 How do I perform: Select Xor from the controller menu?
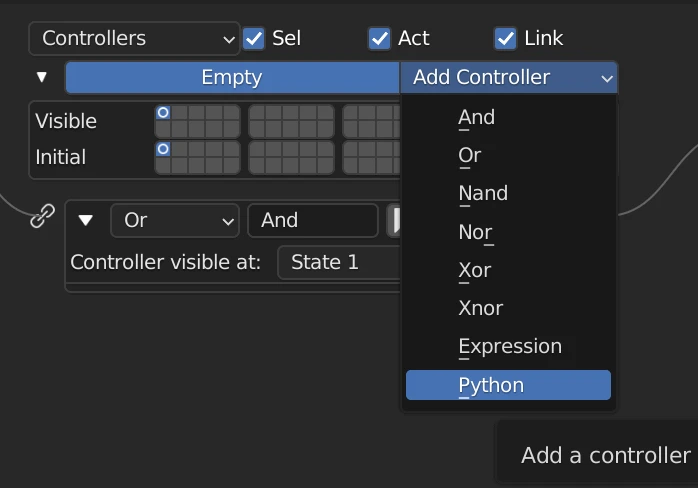coord(475,270)
